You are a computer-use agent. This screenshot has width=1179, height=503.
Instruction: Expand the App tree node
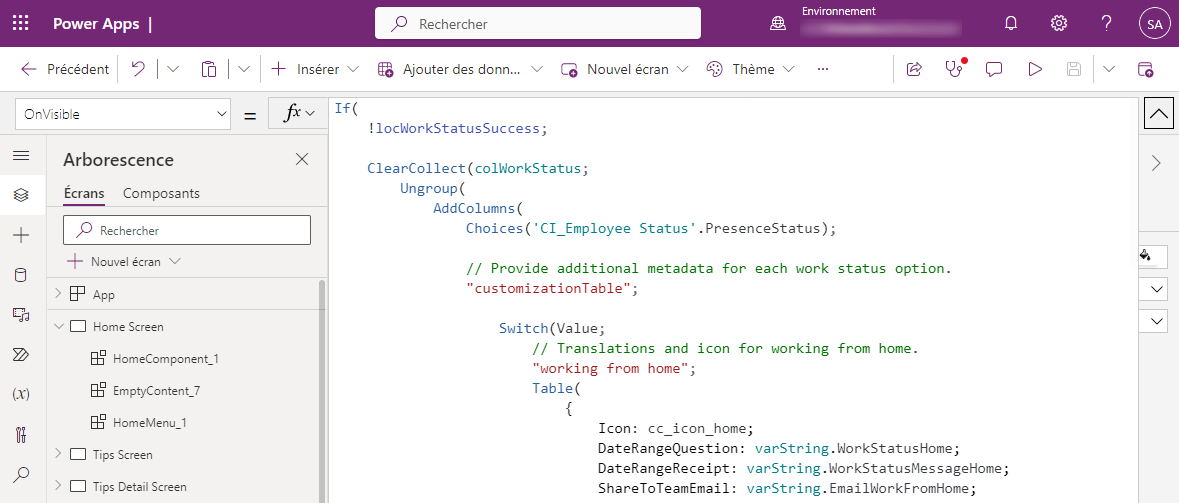[59, 294]
